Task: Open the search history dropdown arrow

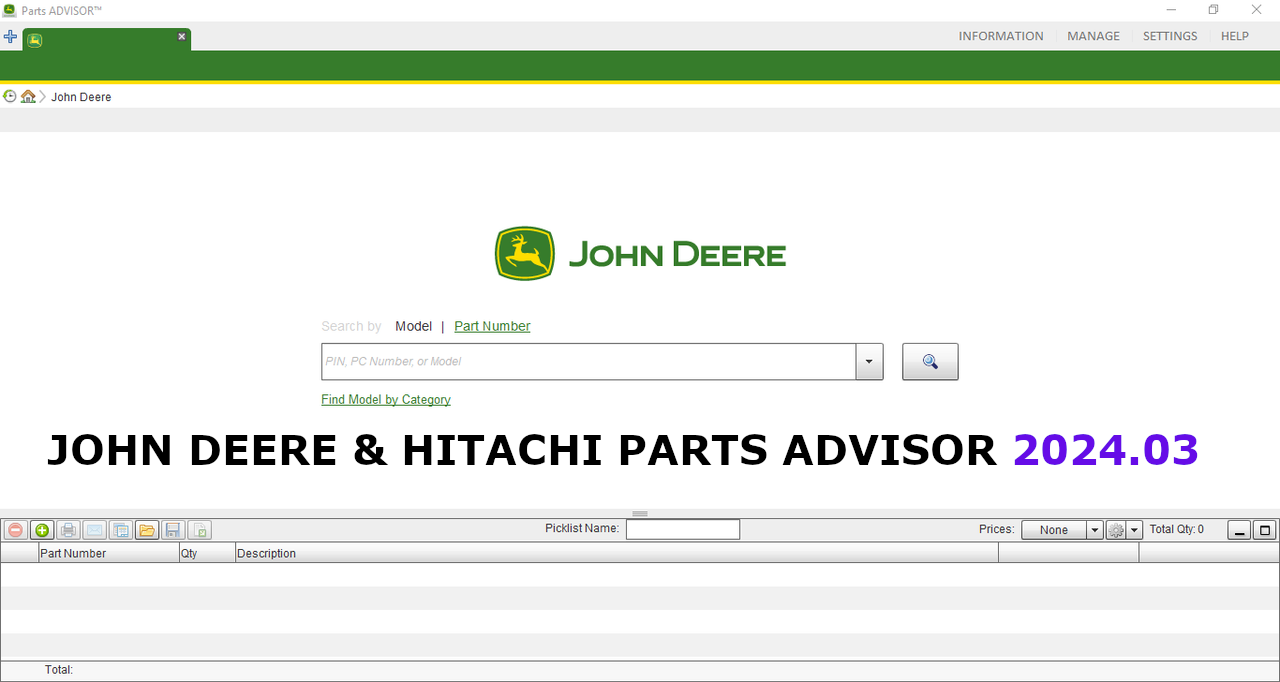Action: coord(868,361)
